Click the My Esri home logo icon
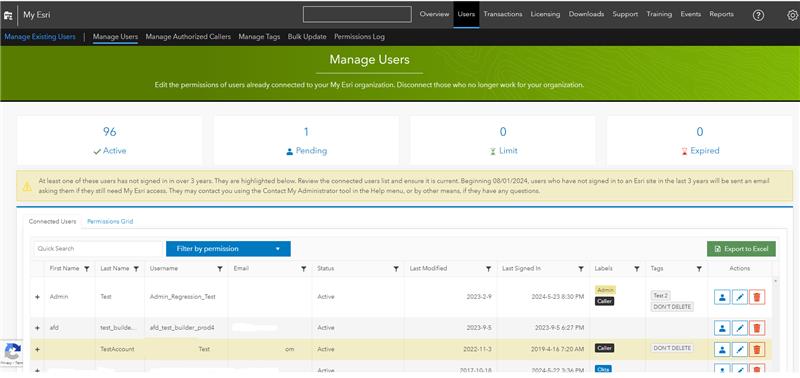This screenshot has height=378, width=800. [x=8, y=15]
